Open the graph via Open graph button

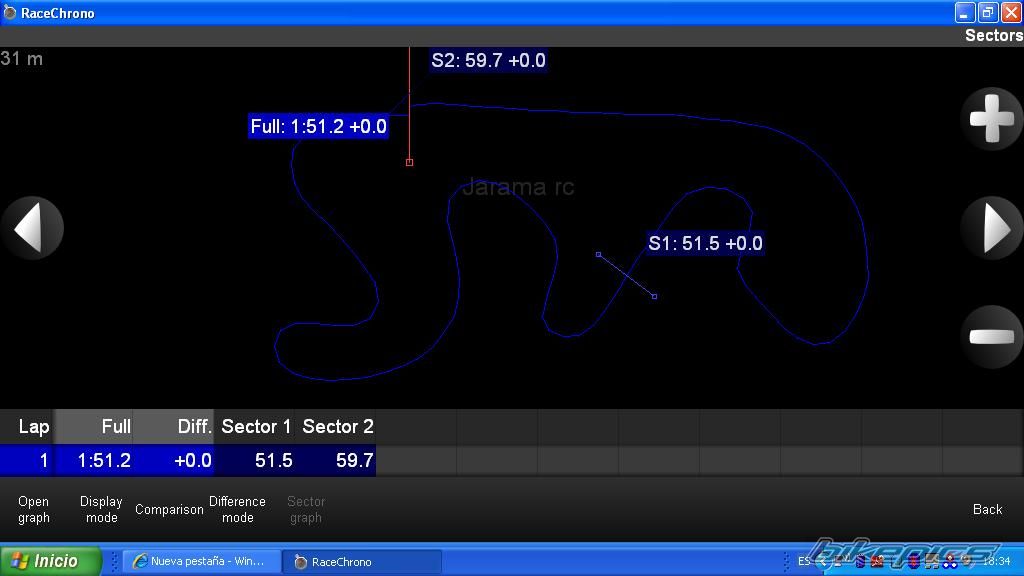pos(33,509)
